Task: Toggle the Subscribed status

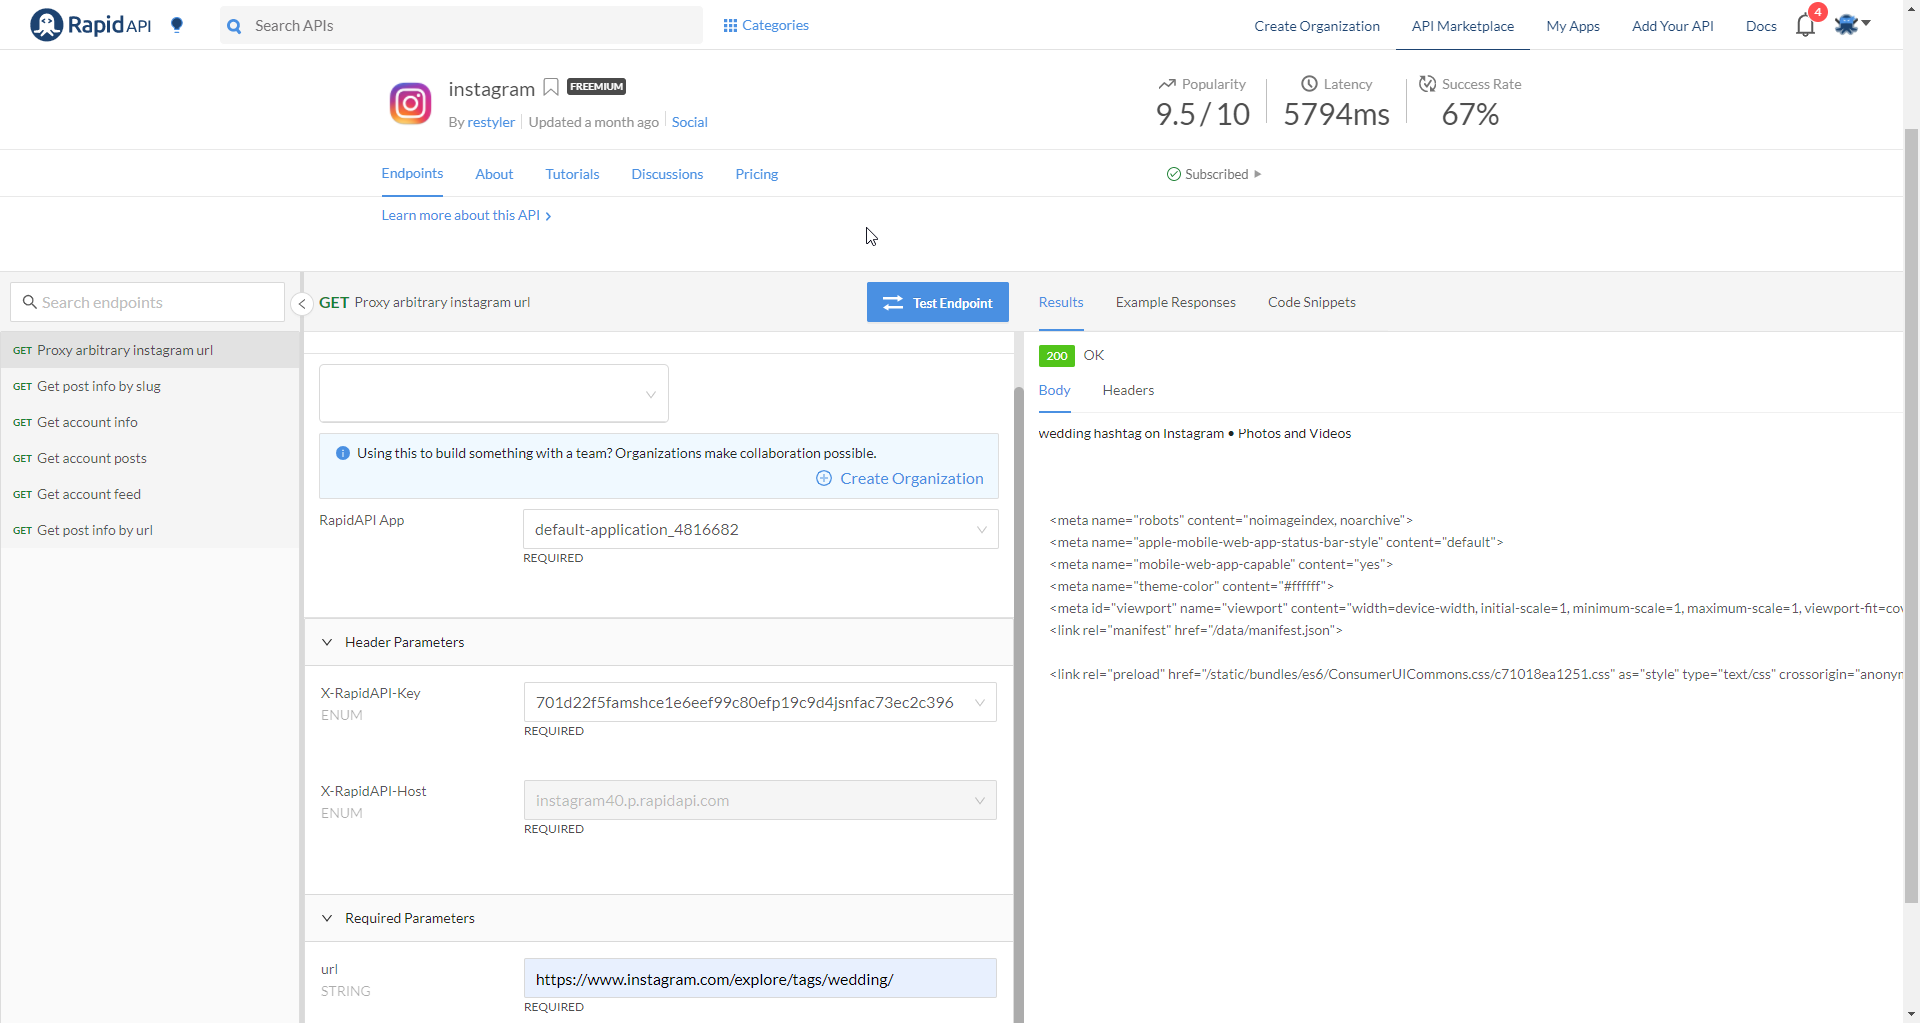Action: 1213,174
